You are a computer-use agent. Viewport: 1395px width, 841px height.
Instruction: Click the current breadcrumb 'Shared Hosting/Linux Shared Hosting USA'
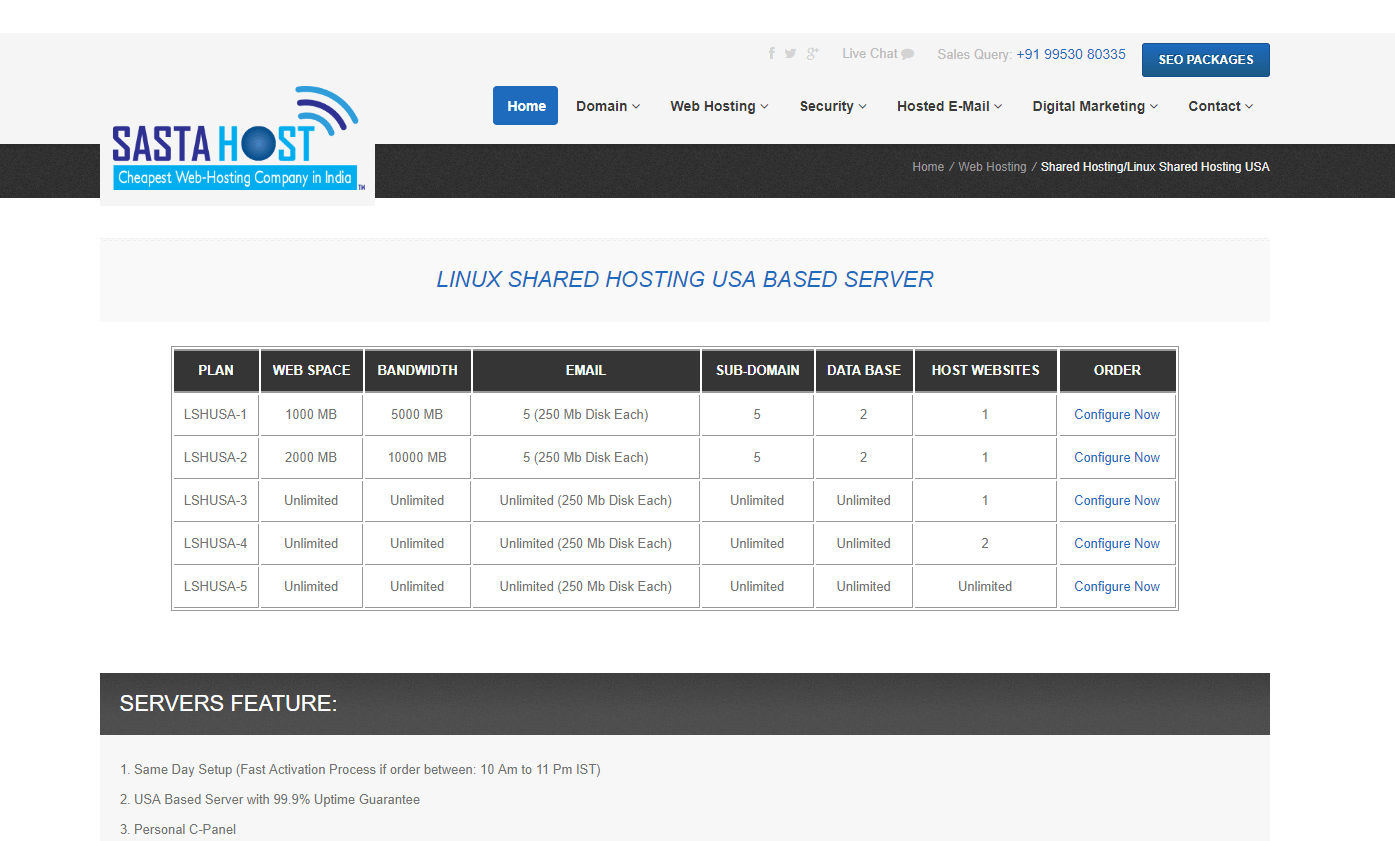click(x=1155, y=167)
